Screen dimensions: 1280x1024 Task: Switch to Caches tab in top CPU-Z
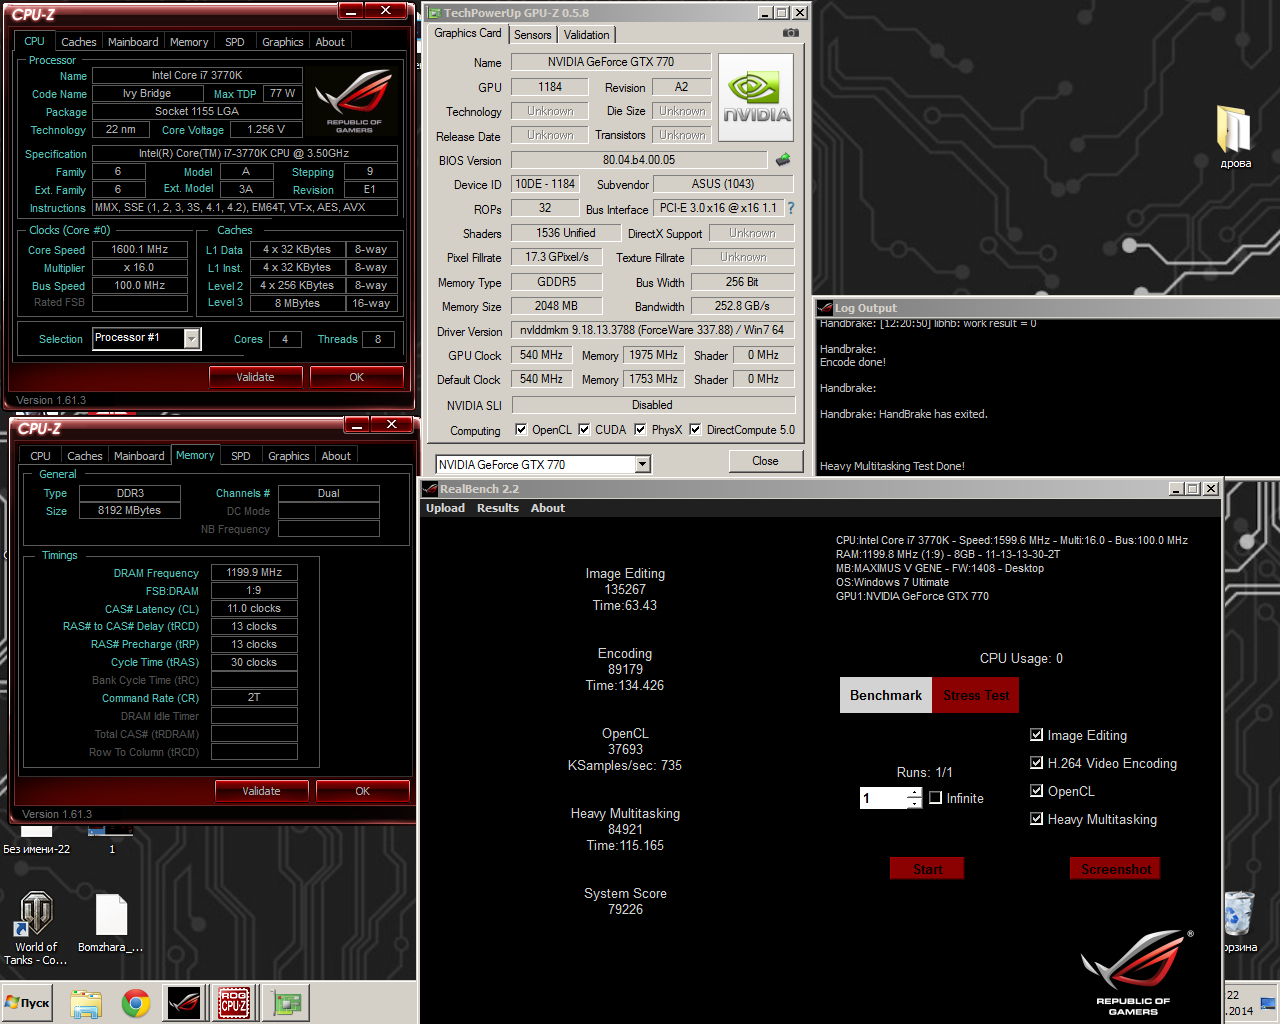tap(79, 42)
